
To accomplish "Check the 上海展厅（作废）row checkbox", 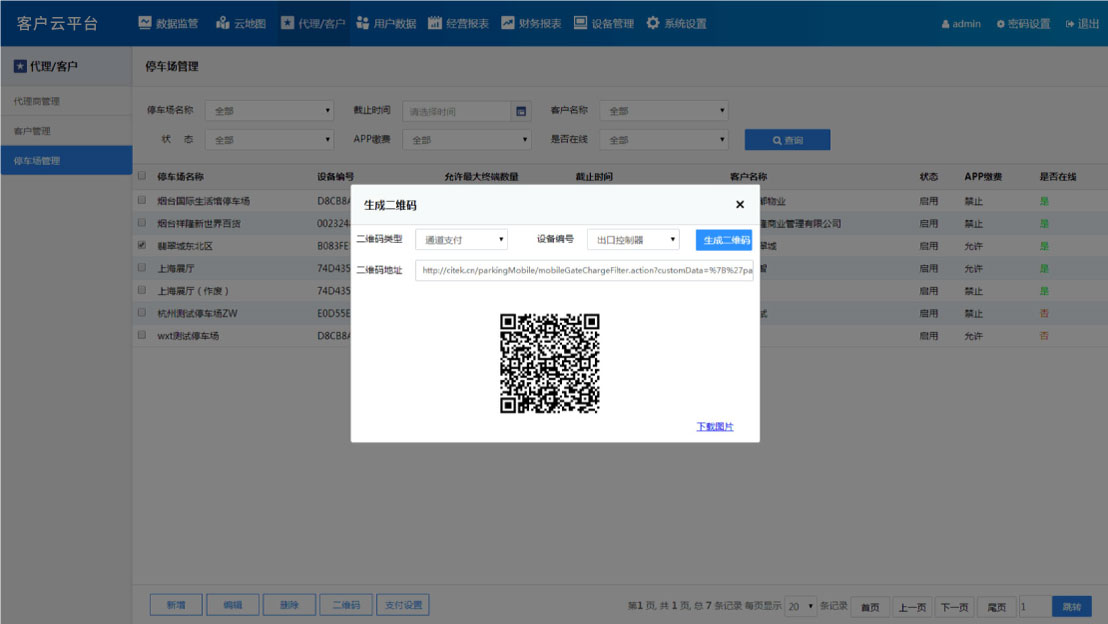I will (142, 290).
